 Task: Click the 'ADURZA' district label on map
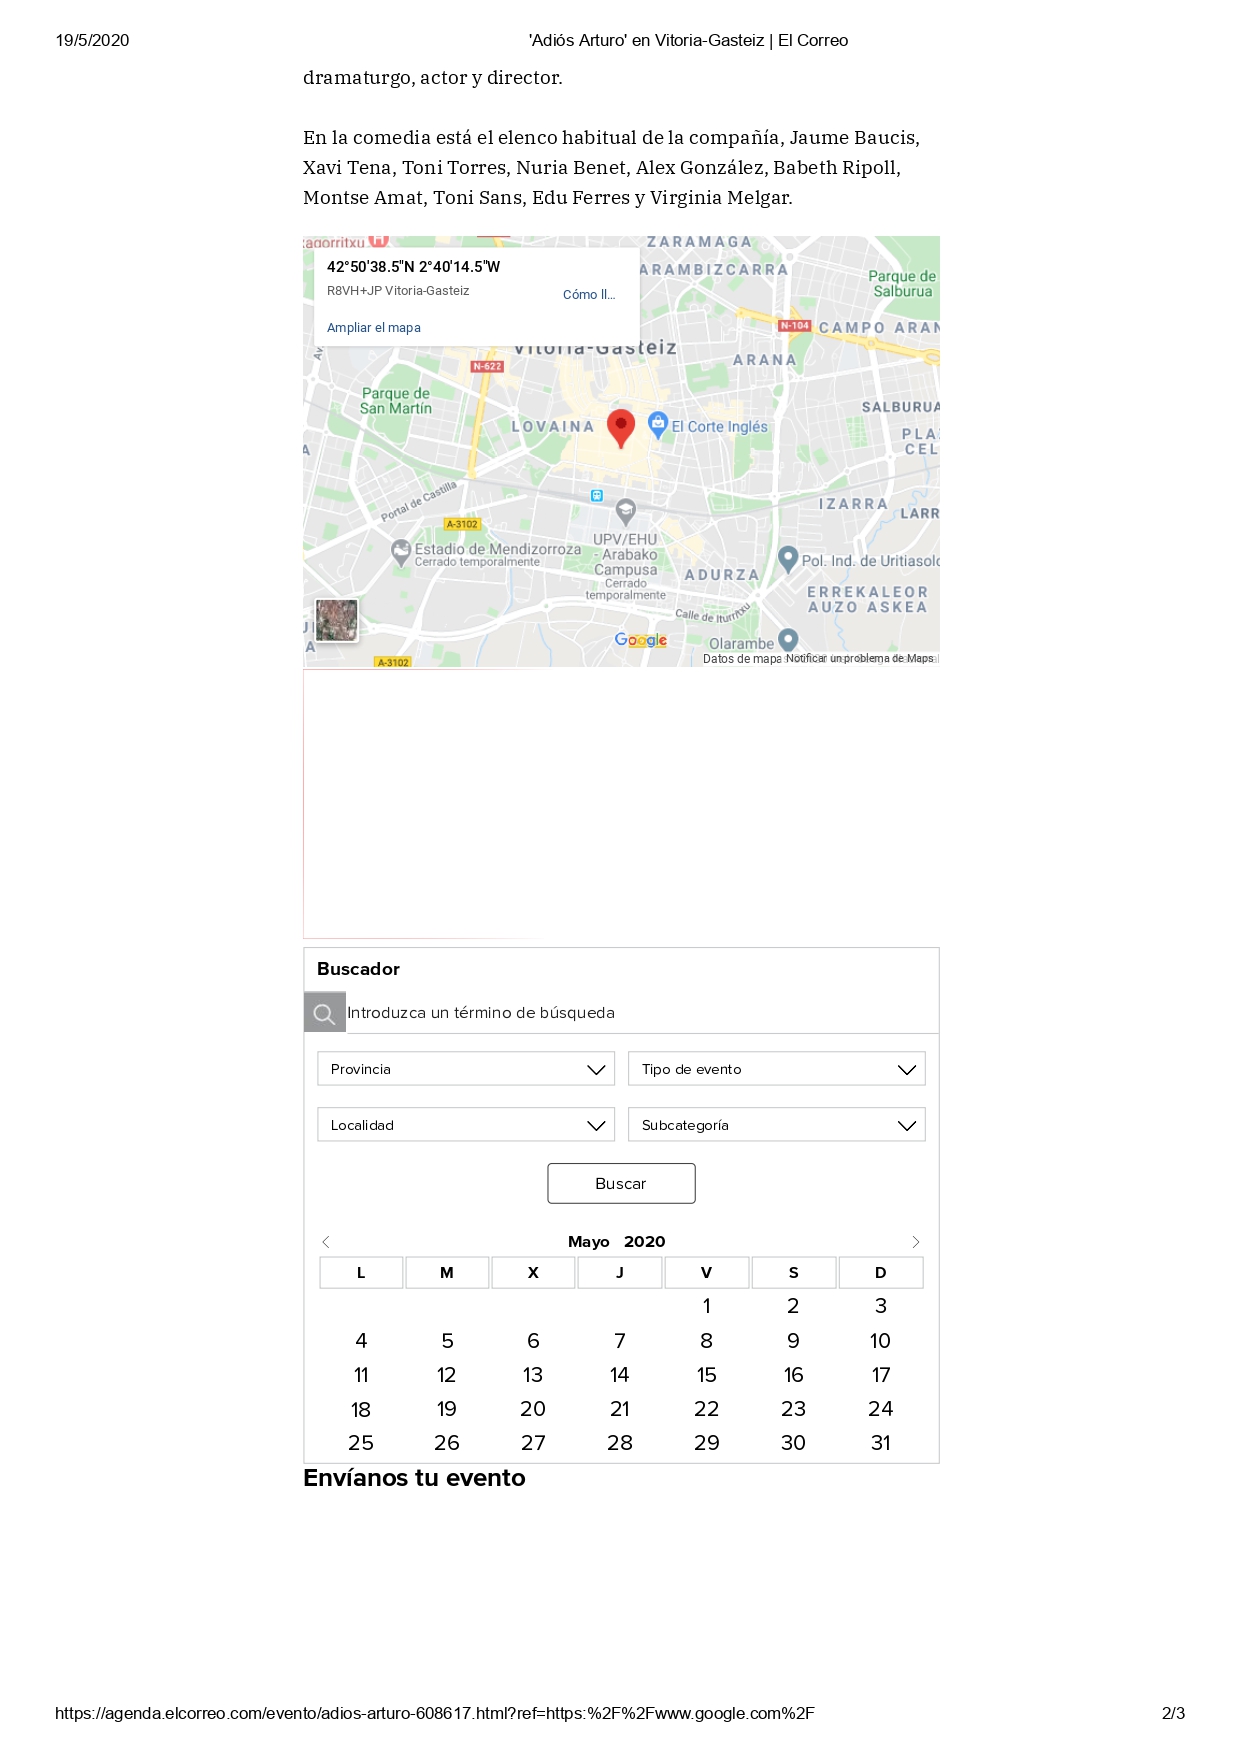tap(722, 575)
